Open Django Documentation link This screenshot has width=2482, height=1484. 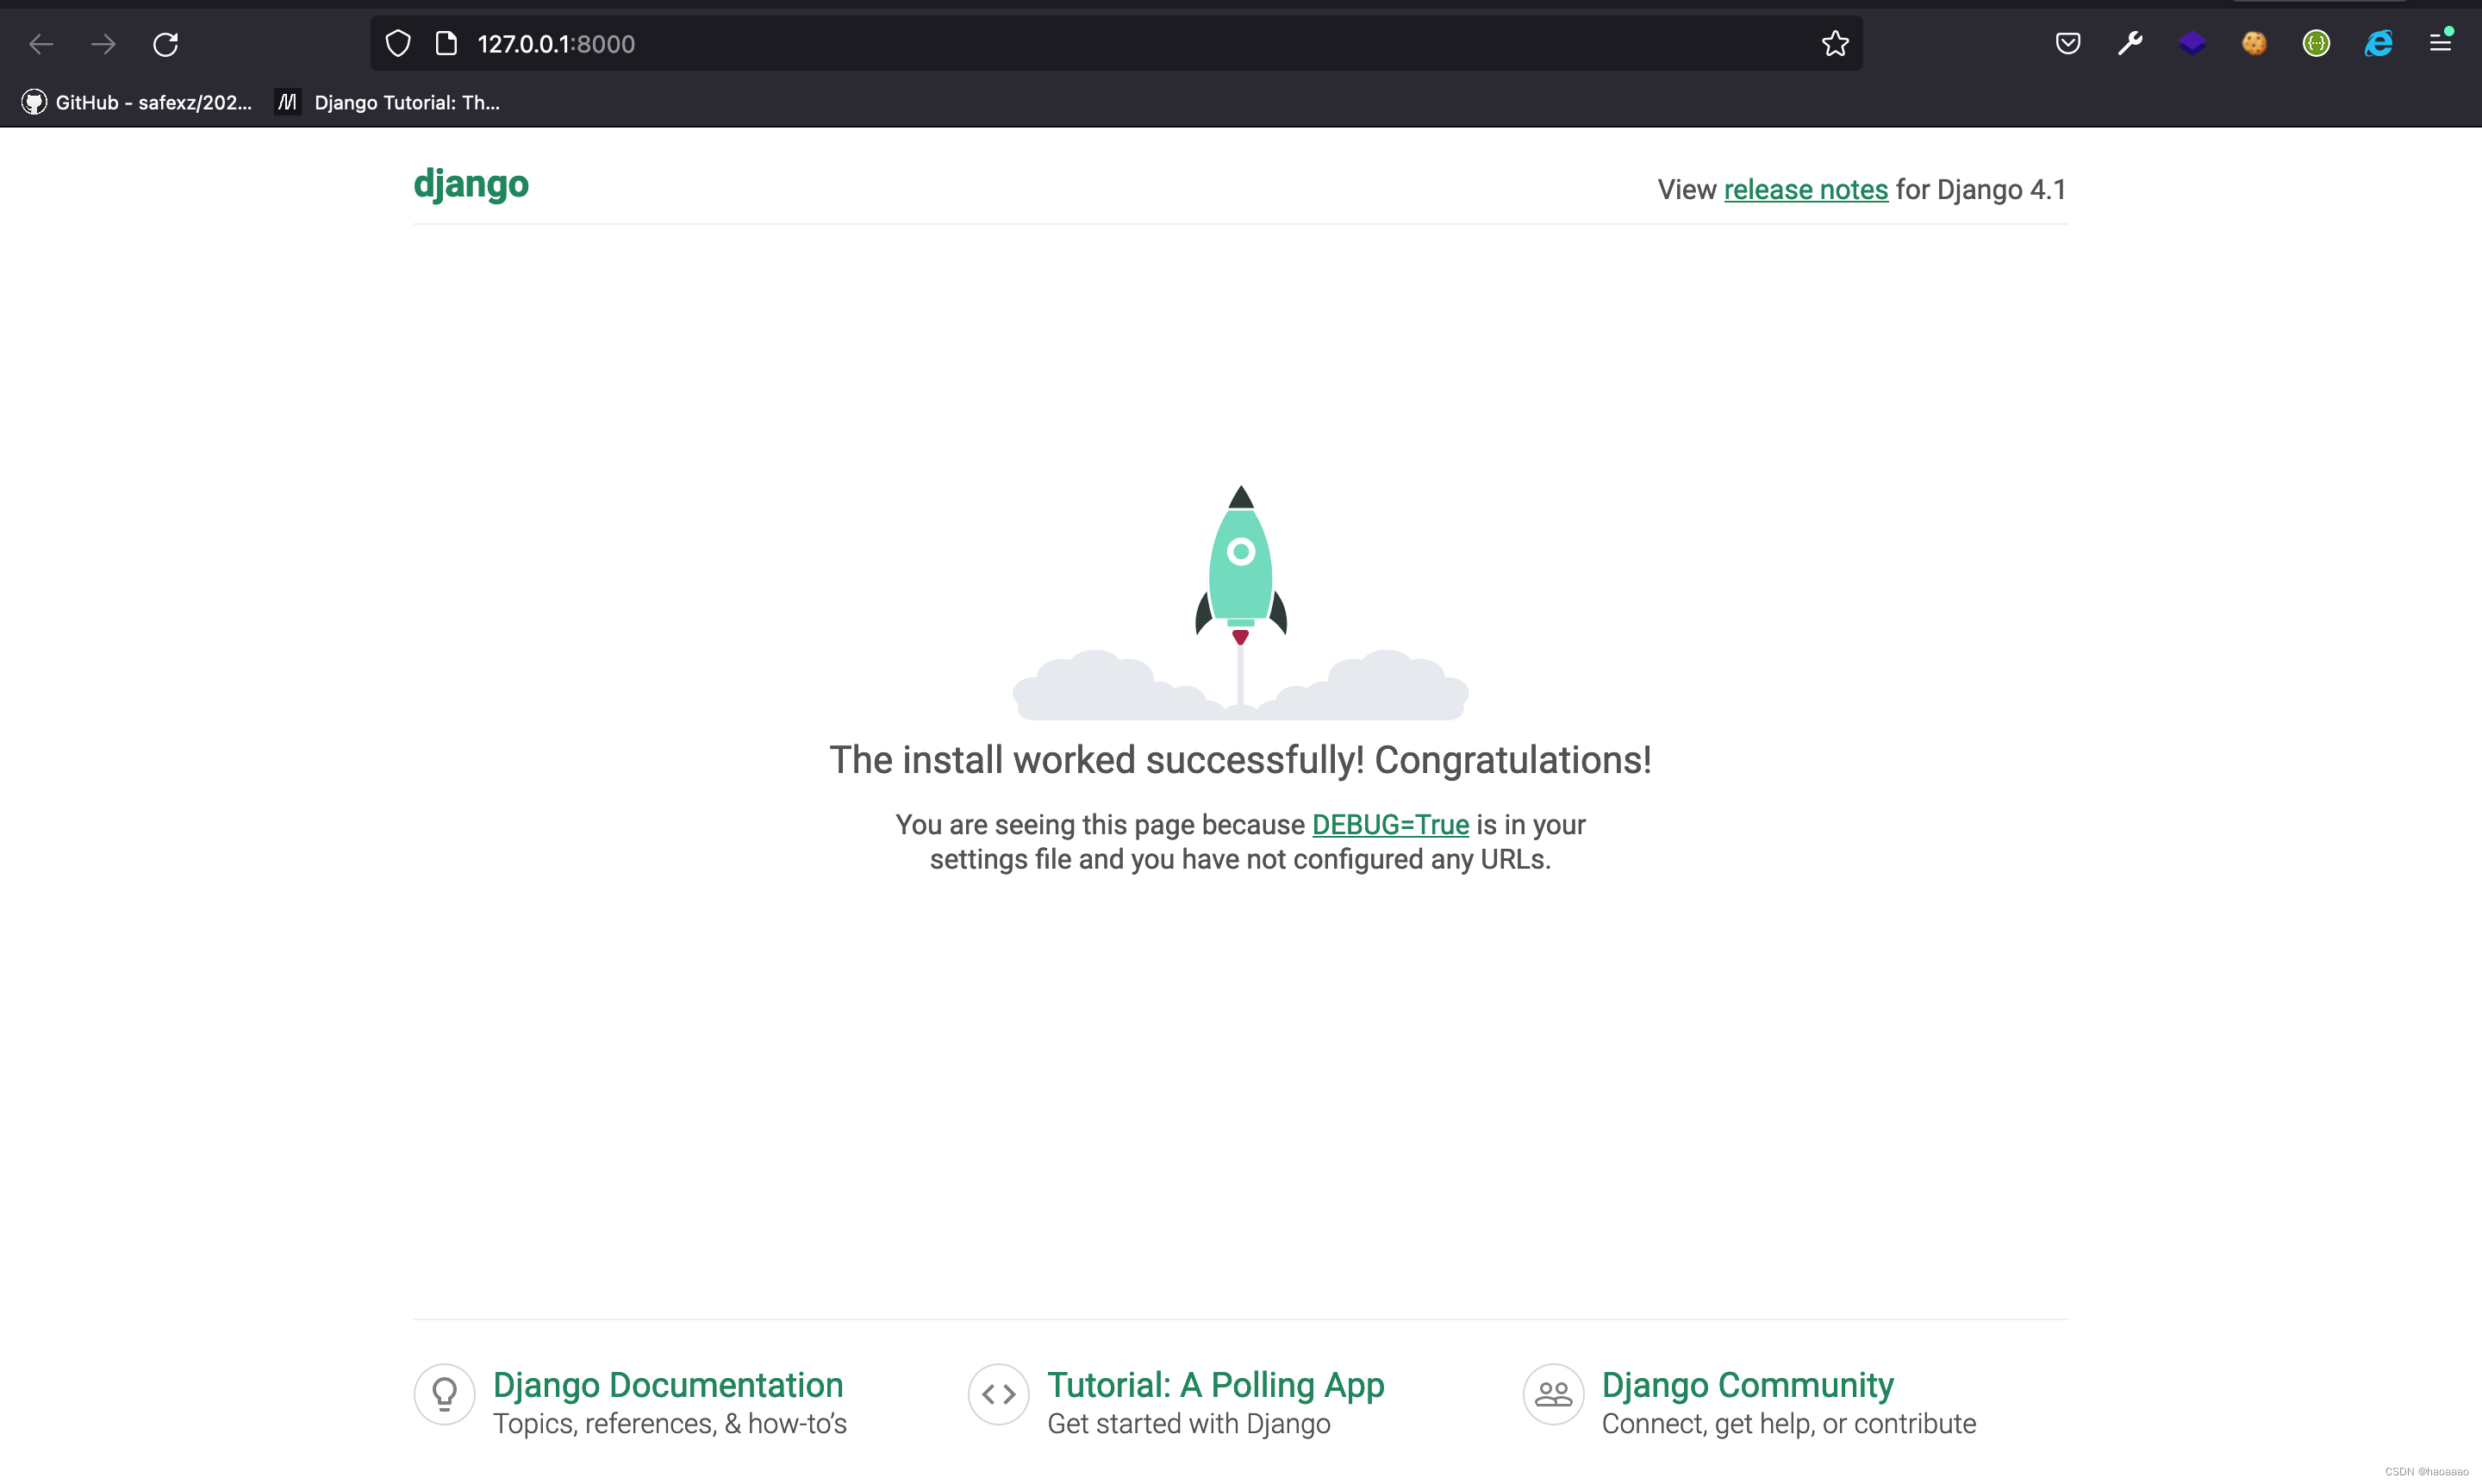667,1384
